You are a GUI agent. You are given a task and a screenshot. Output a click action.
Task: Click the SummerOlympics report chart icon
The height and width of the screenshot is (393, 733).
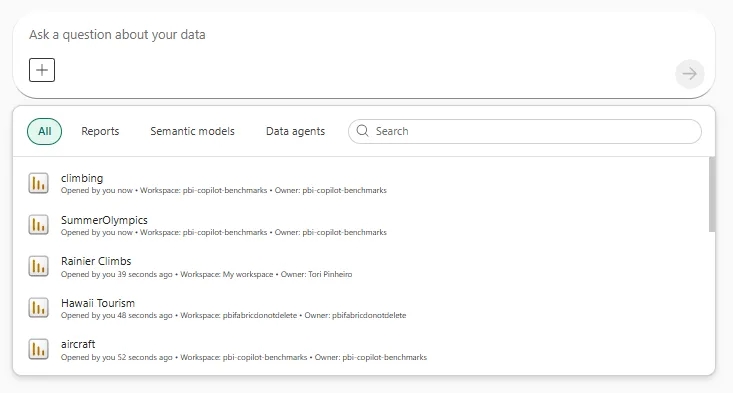38,225
